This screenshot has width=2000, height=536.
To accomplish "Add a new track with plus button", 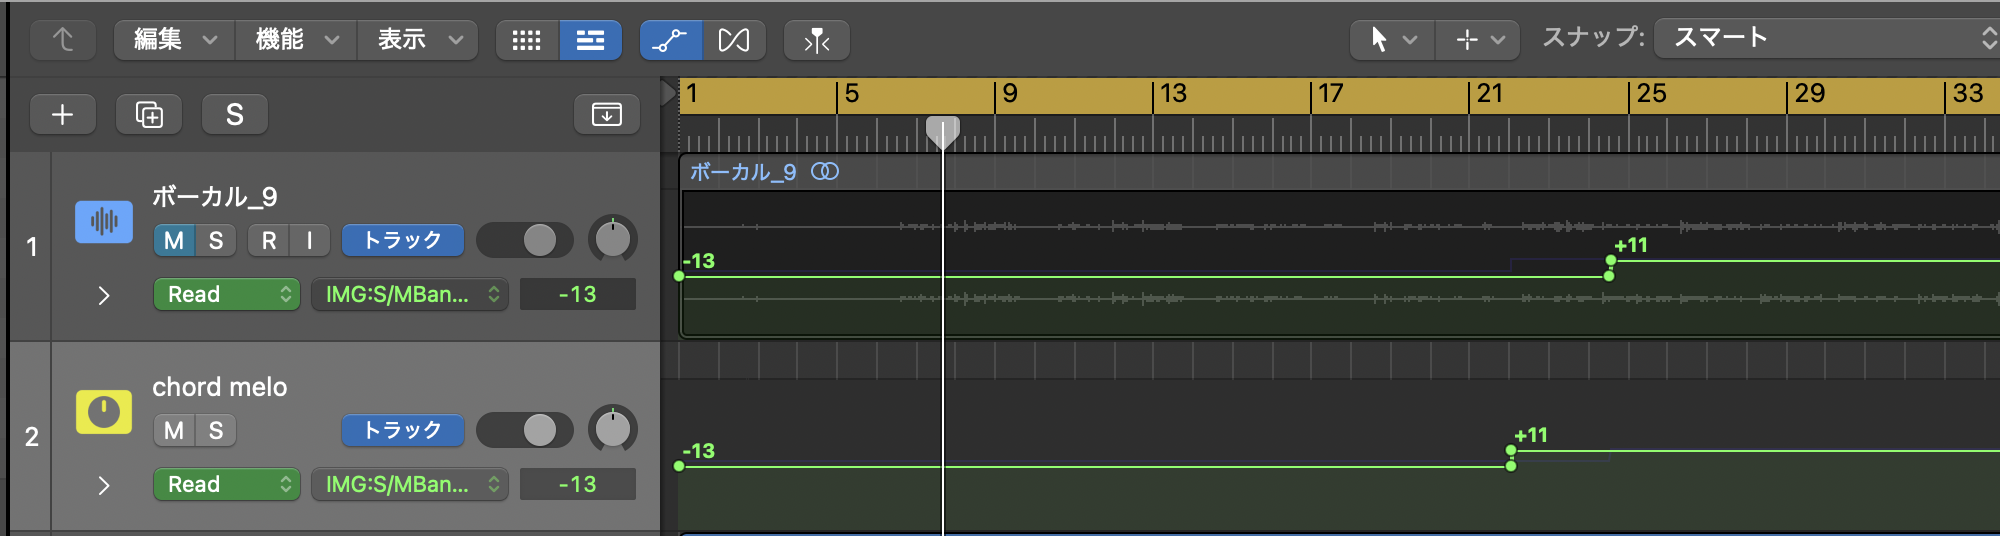I will [63, 114].
